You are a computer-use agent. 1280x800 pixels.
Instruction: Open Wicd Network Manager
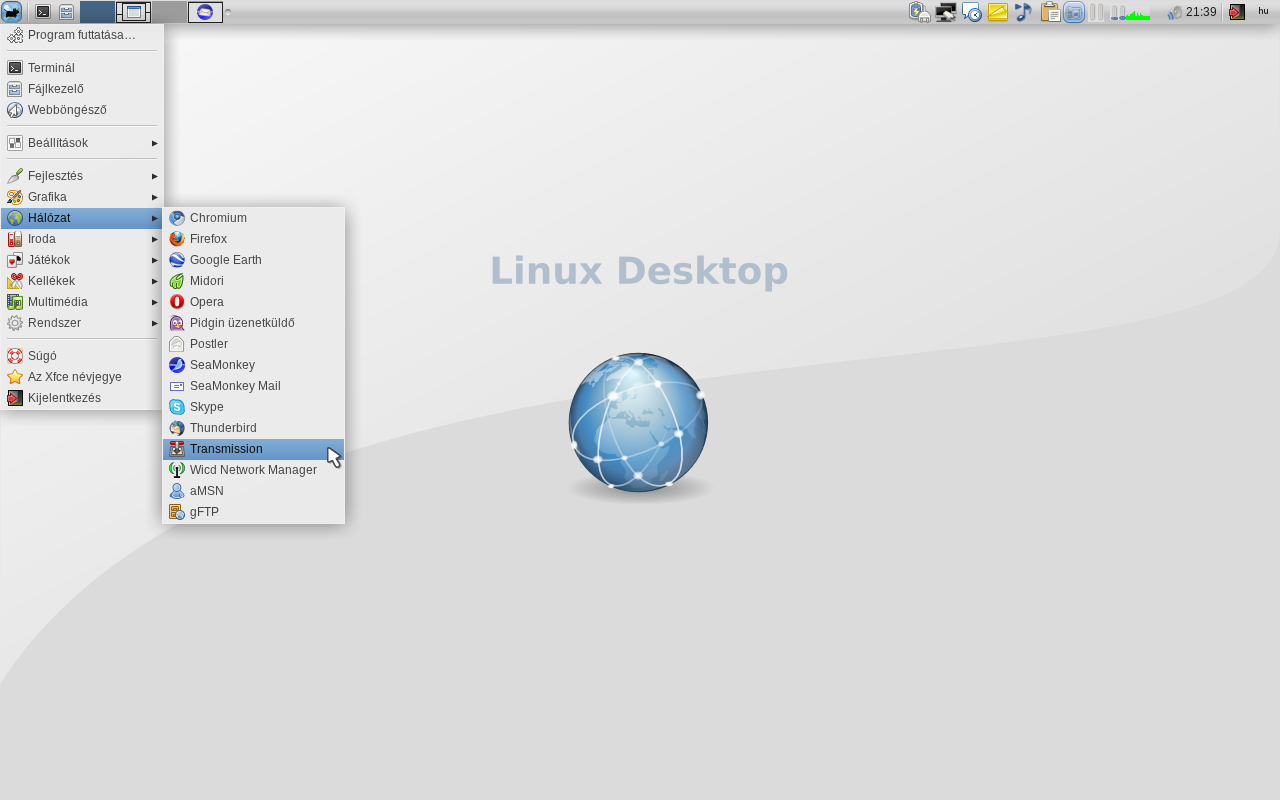(253, 470)
